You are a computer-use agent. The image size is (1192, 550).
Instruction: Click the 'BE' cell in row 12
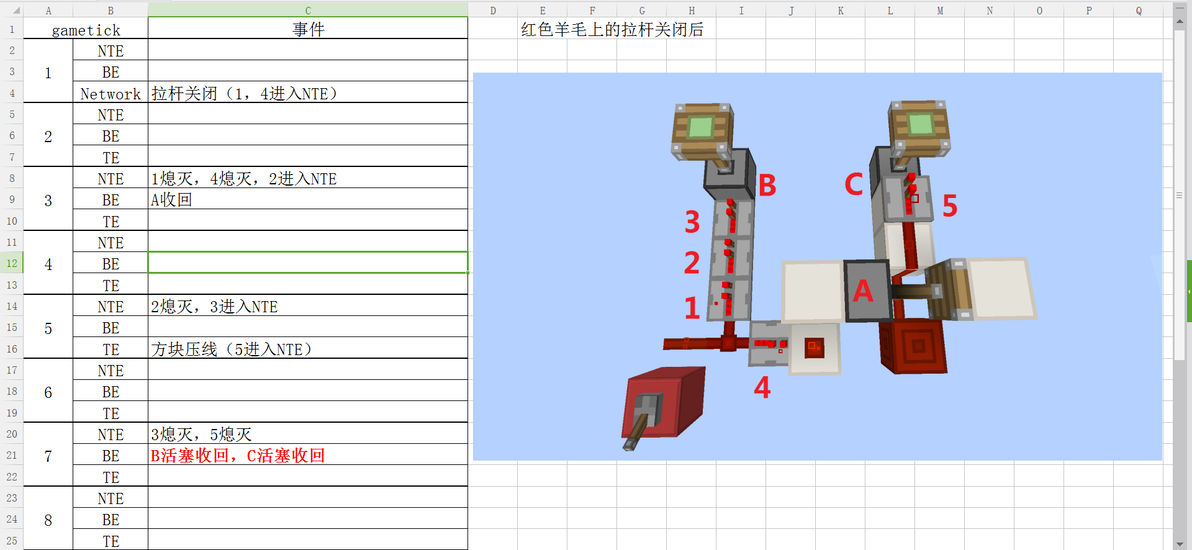click(110, 263)
